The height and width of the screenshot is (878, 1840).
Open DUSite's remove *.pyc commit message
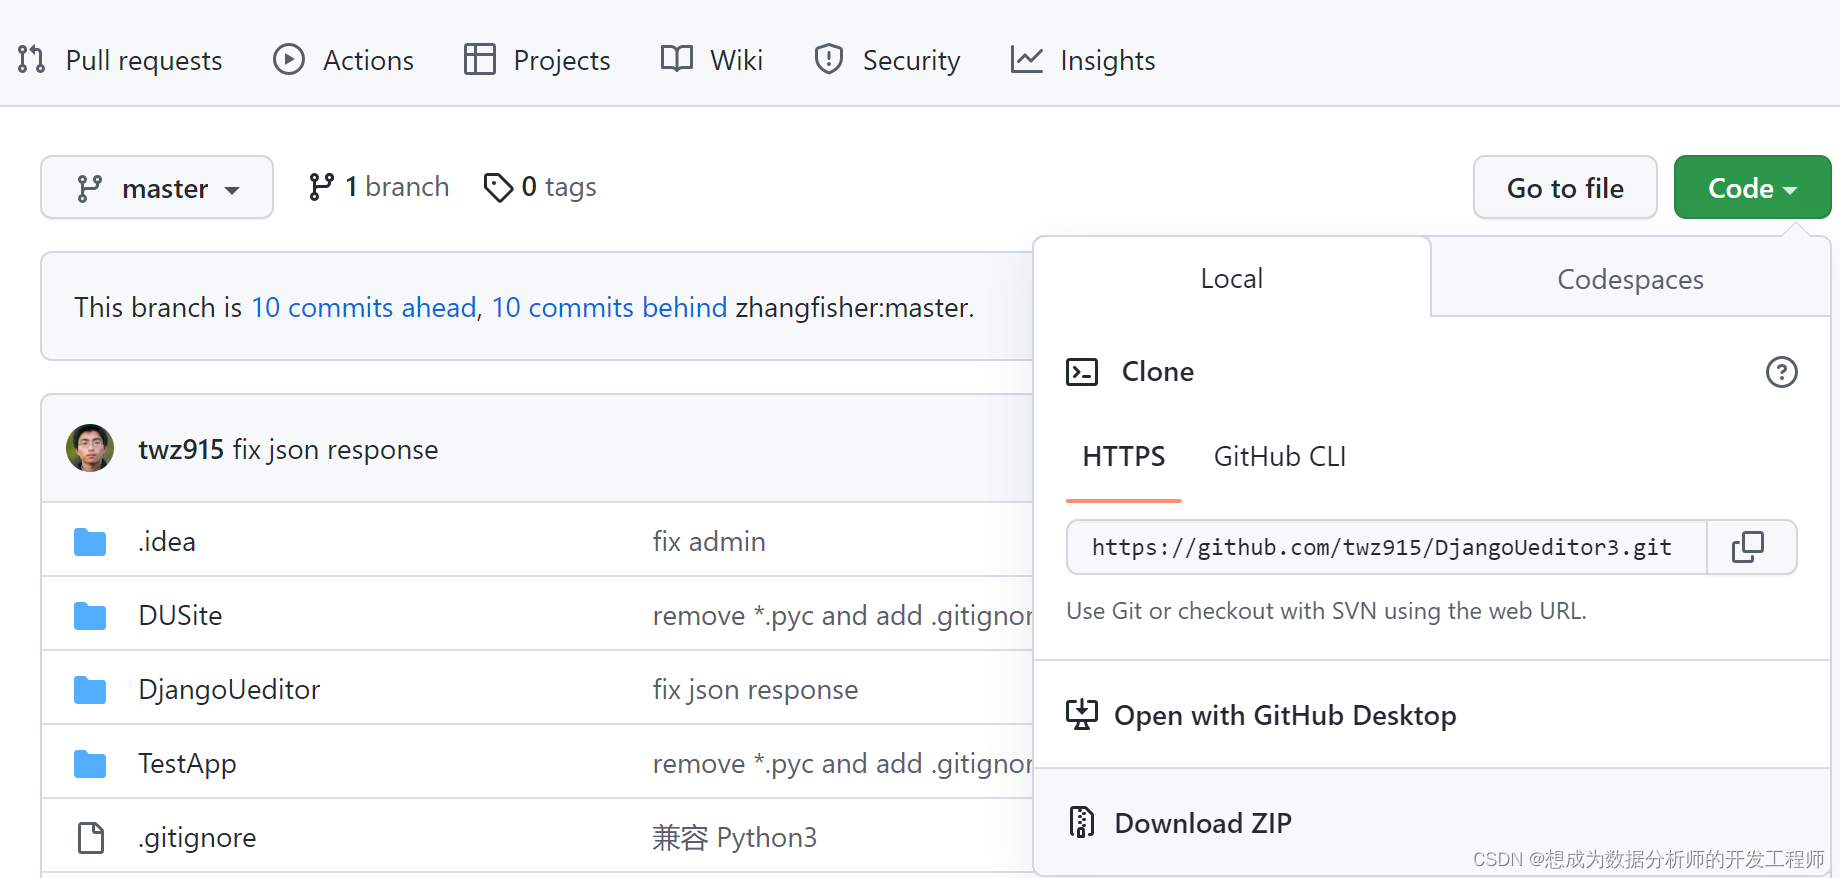tap(842, 615)
